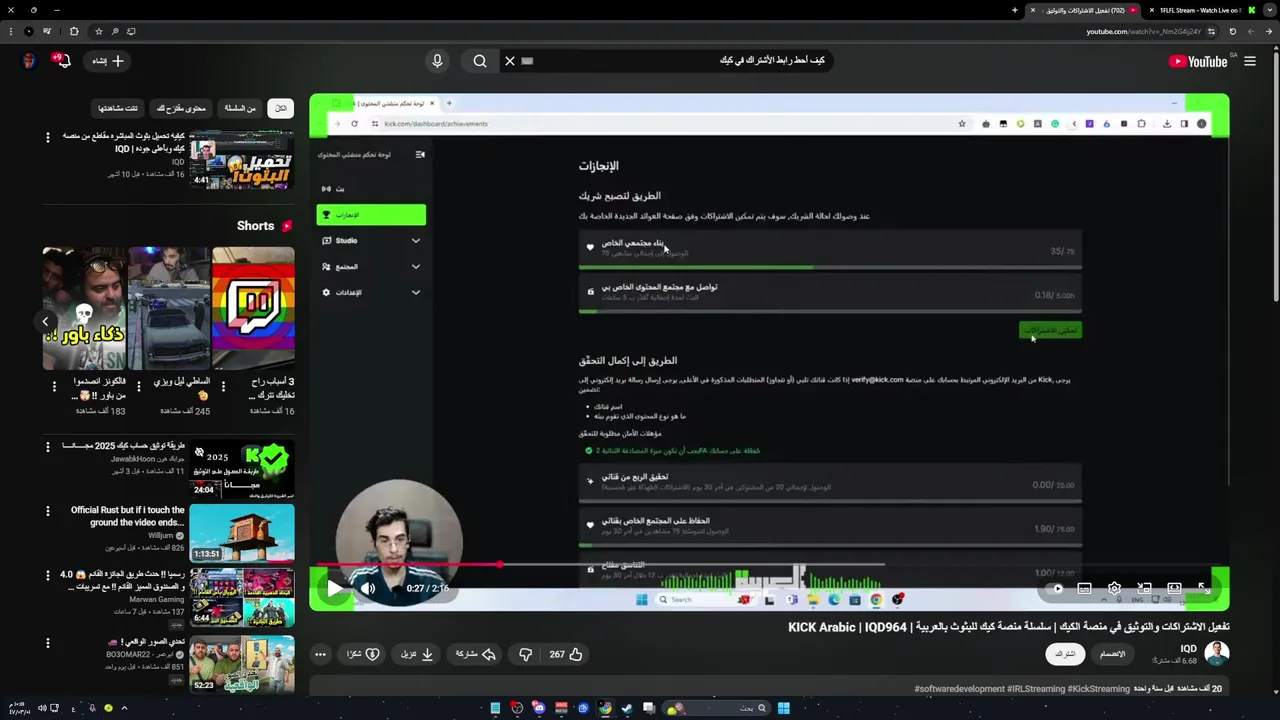The image size is (1280, 720).
Task: Click the #softwaredevelopment hashtag
Action: [x=959, y=689]
